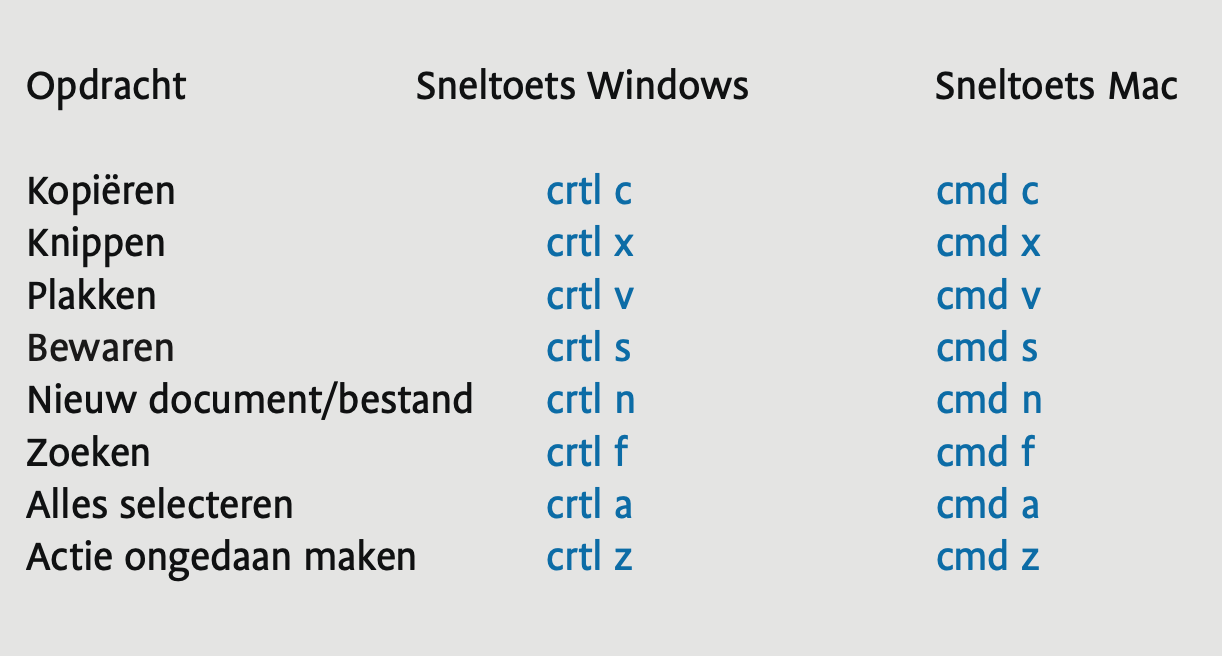The height and width of the screenshot is (656, 1222).
Task: Click the 'crtl x' shortcut text
Action: tap(590, 244)
